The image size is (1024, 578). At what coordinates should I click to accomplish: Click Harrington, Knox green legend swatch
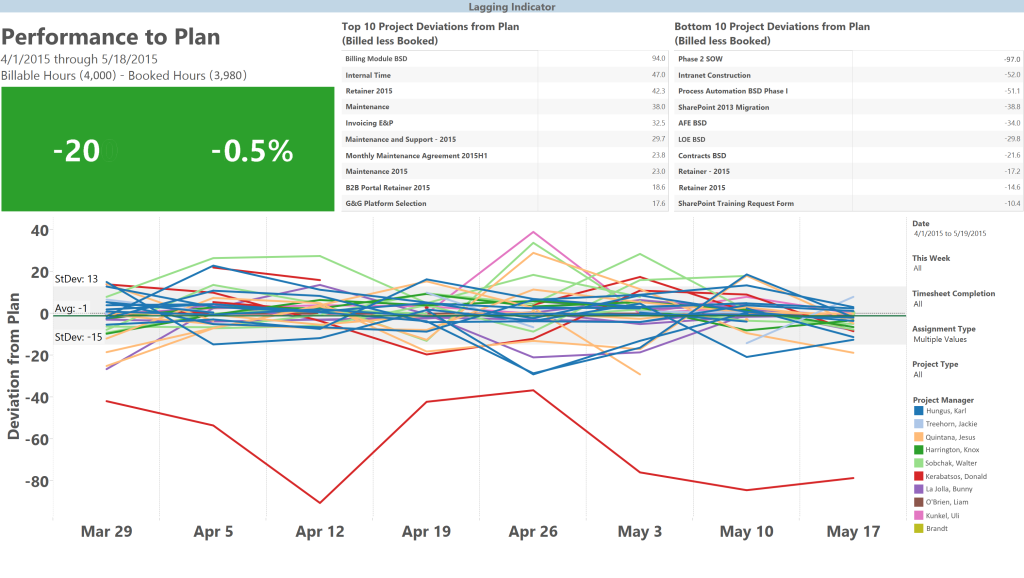(x=918, y=450)
